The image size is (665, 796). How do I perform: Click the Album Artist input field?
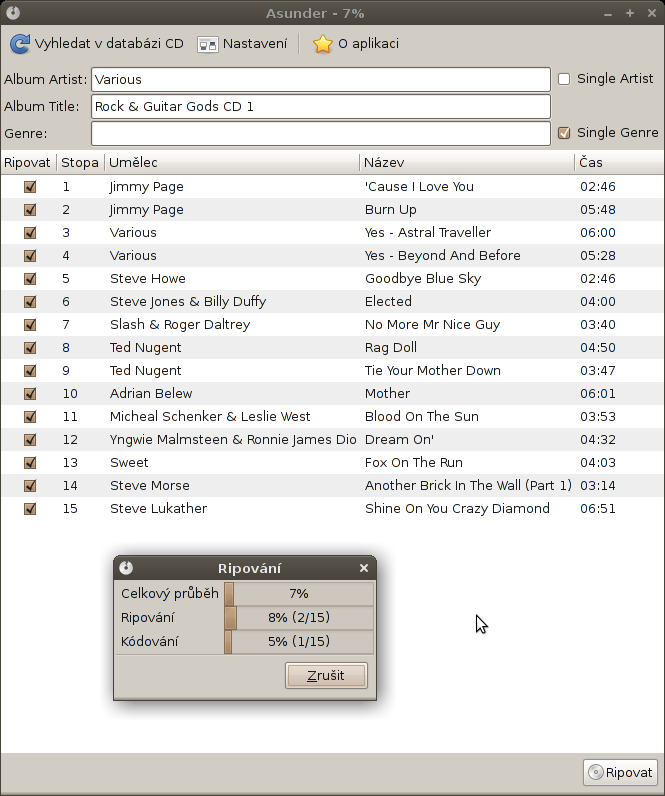click(x=321, y=80)
